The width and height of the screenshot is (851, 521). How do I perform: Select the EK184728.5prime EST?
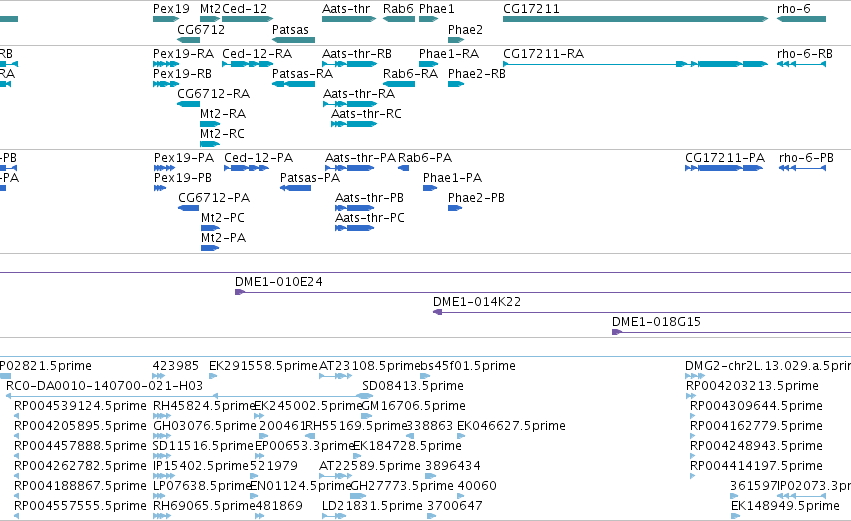click(357, 456)
